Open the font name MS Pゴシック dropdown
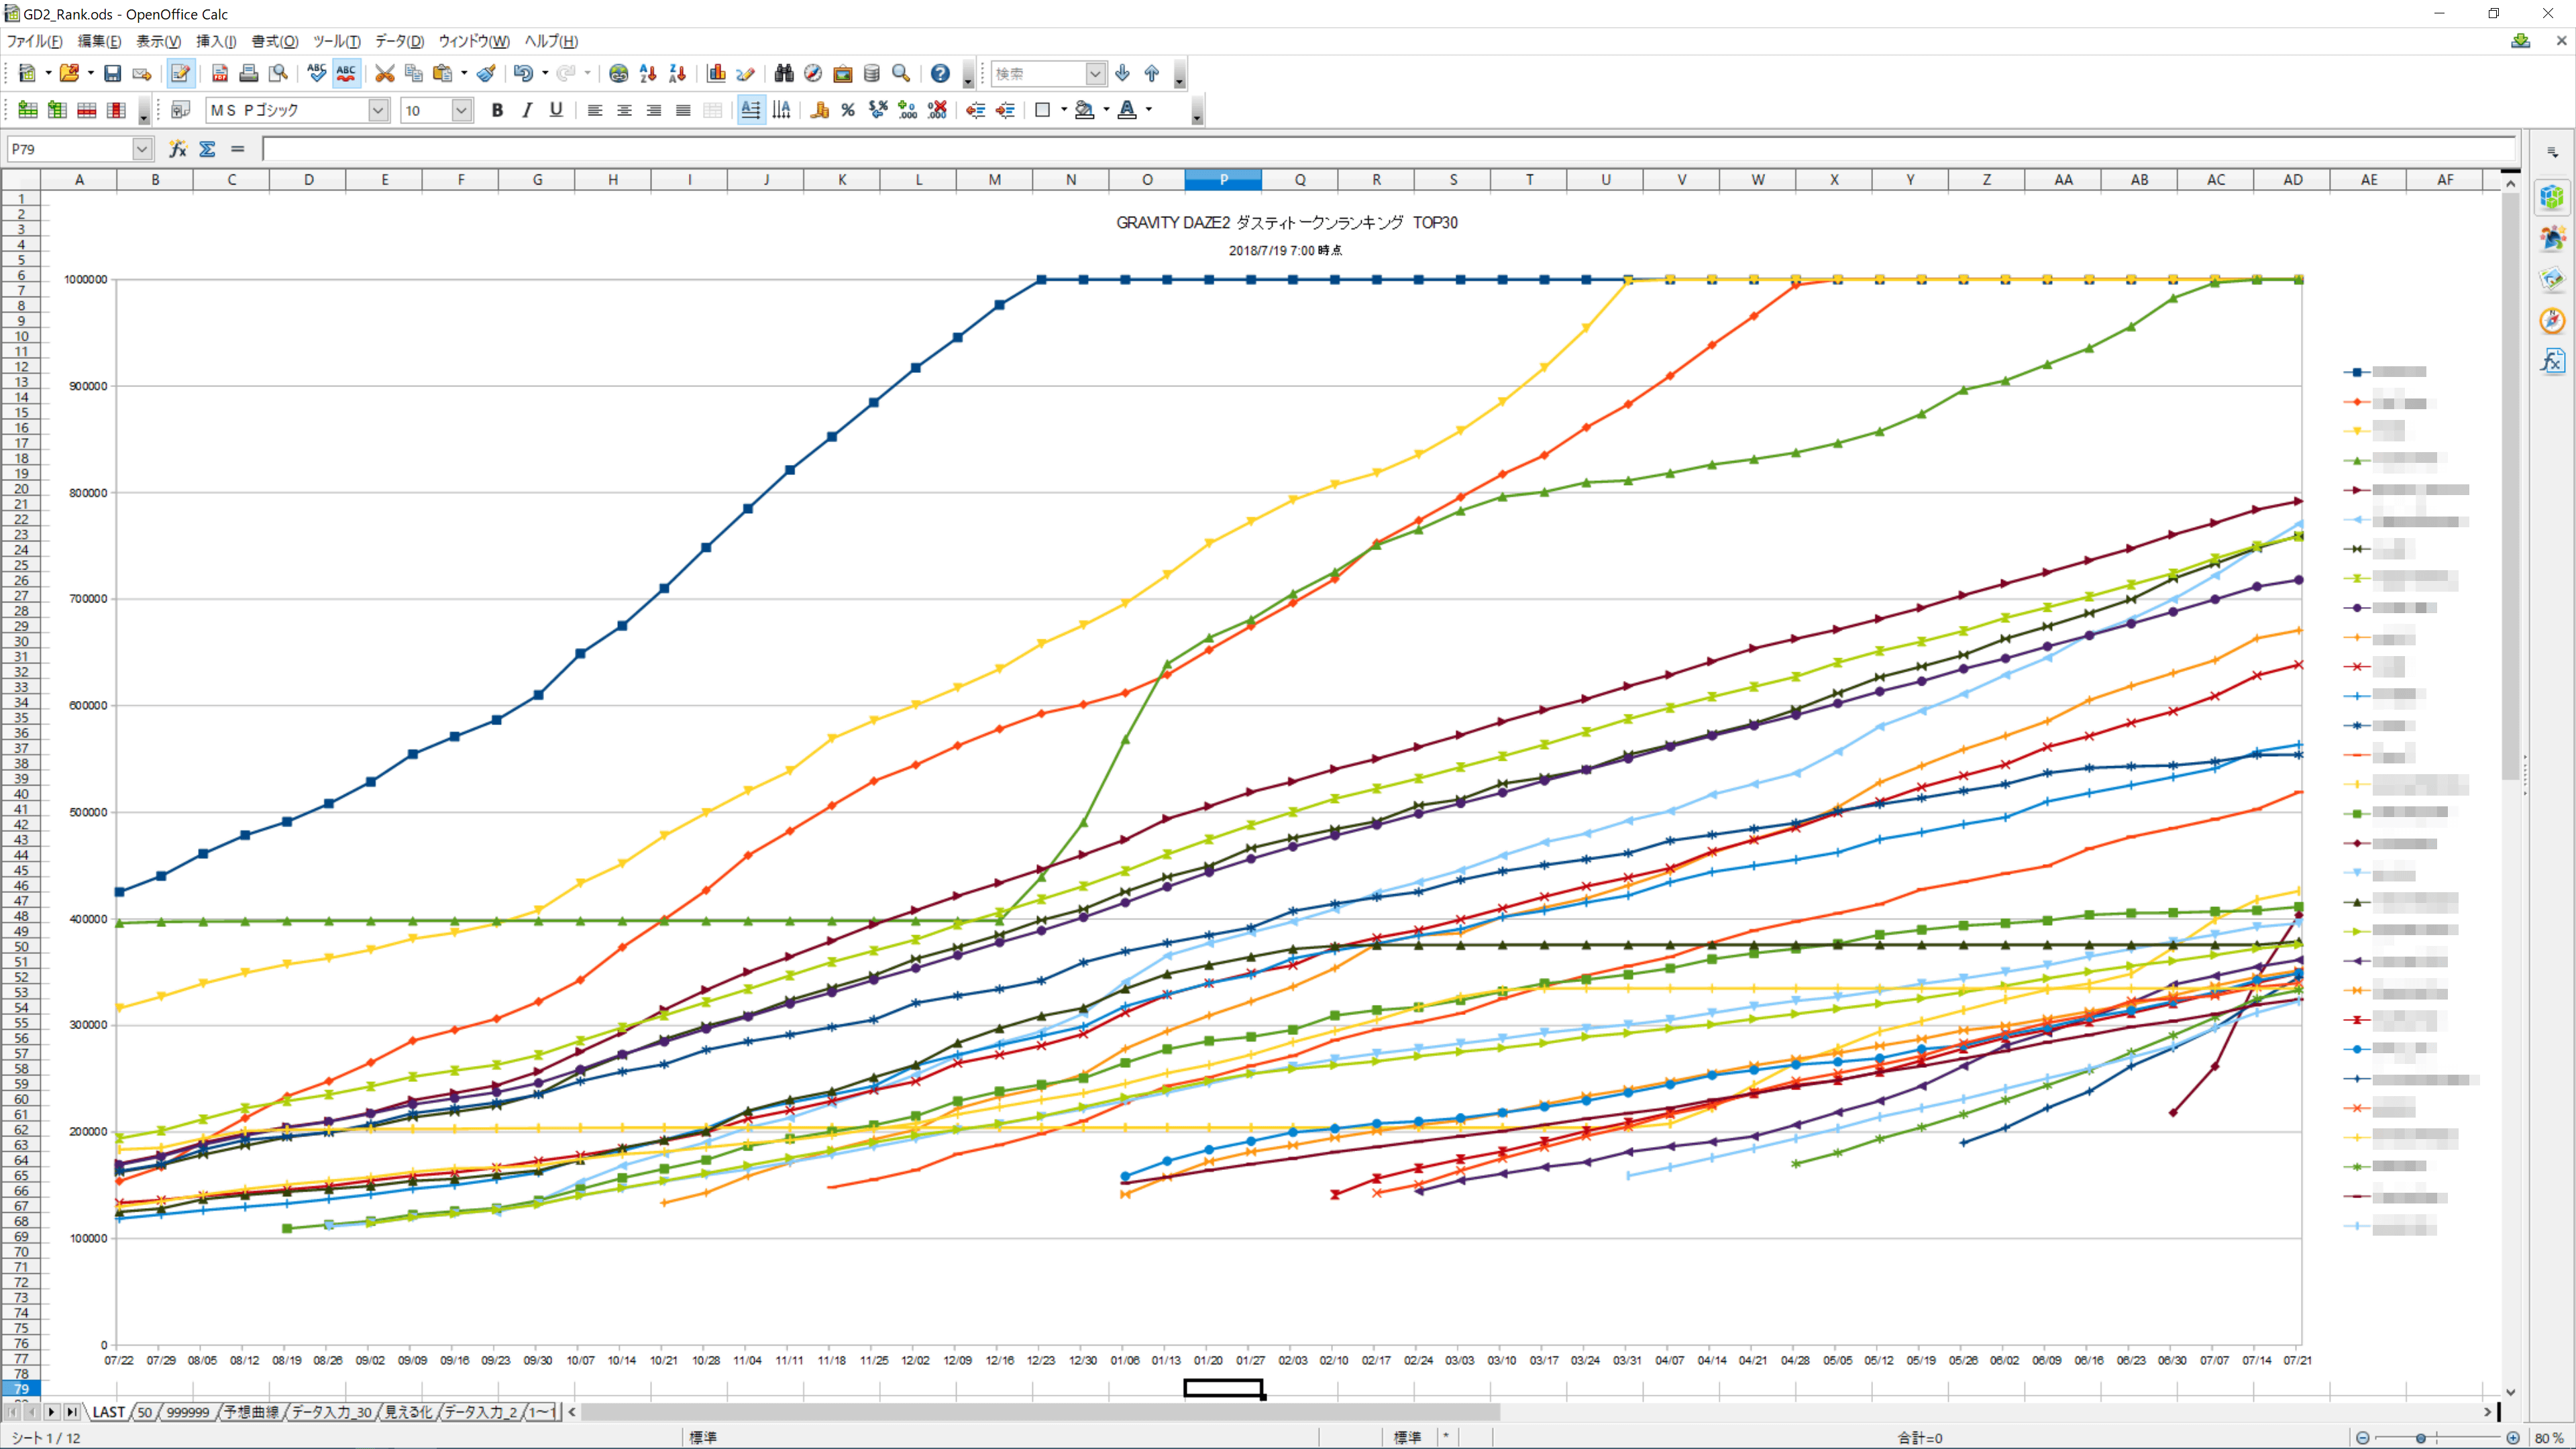 coord(378,110)
